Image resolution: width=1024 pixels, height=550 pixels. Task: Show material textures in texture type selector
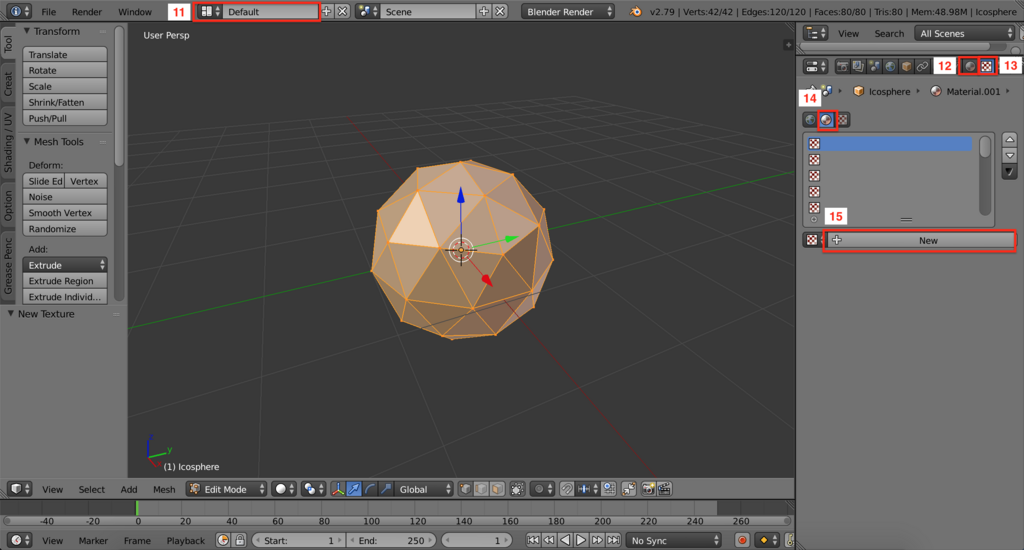(x=827, y=120)
